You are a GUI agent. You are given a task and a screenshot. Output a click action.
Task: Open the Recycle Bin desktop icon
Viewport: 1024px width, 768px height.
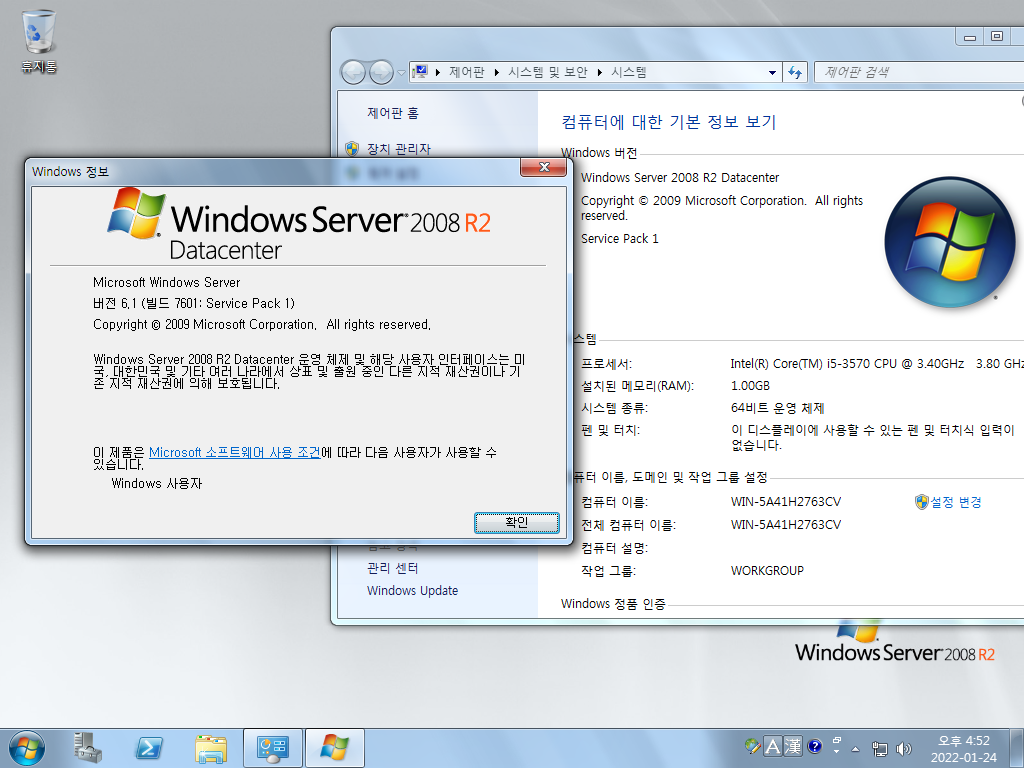[x=39, y=40]
